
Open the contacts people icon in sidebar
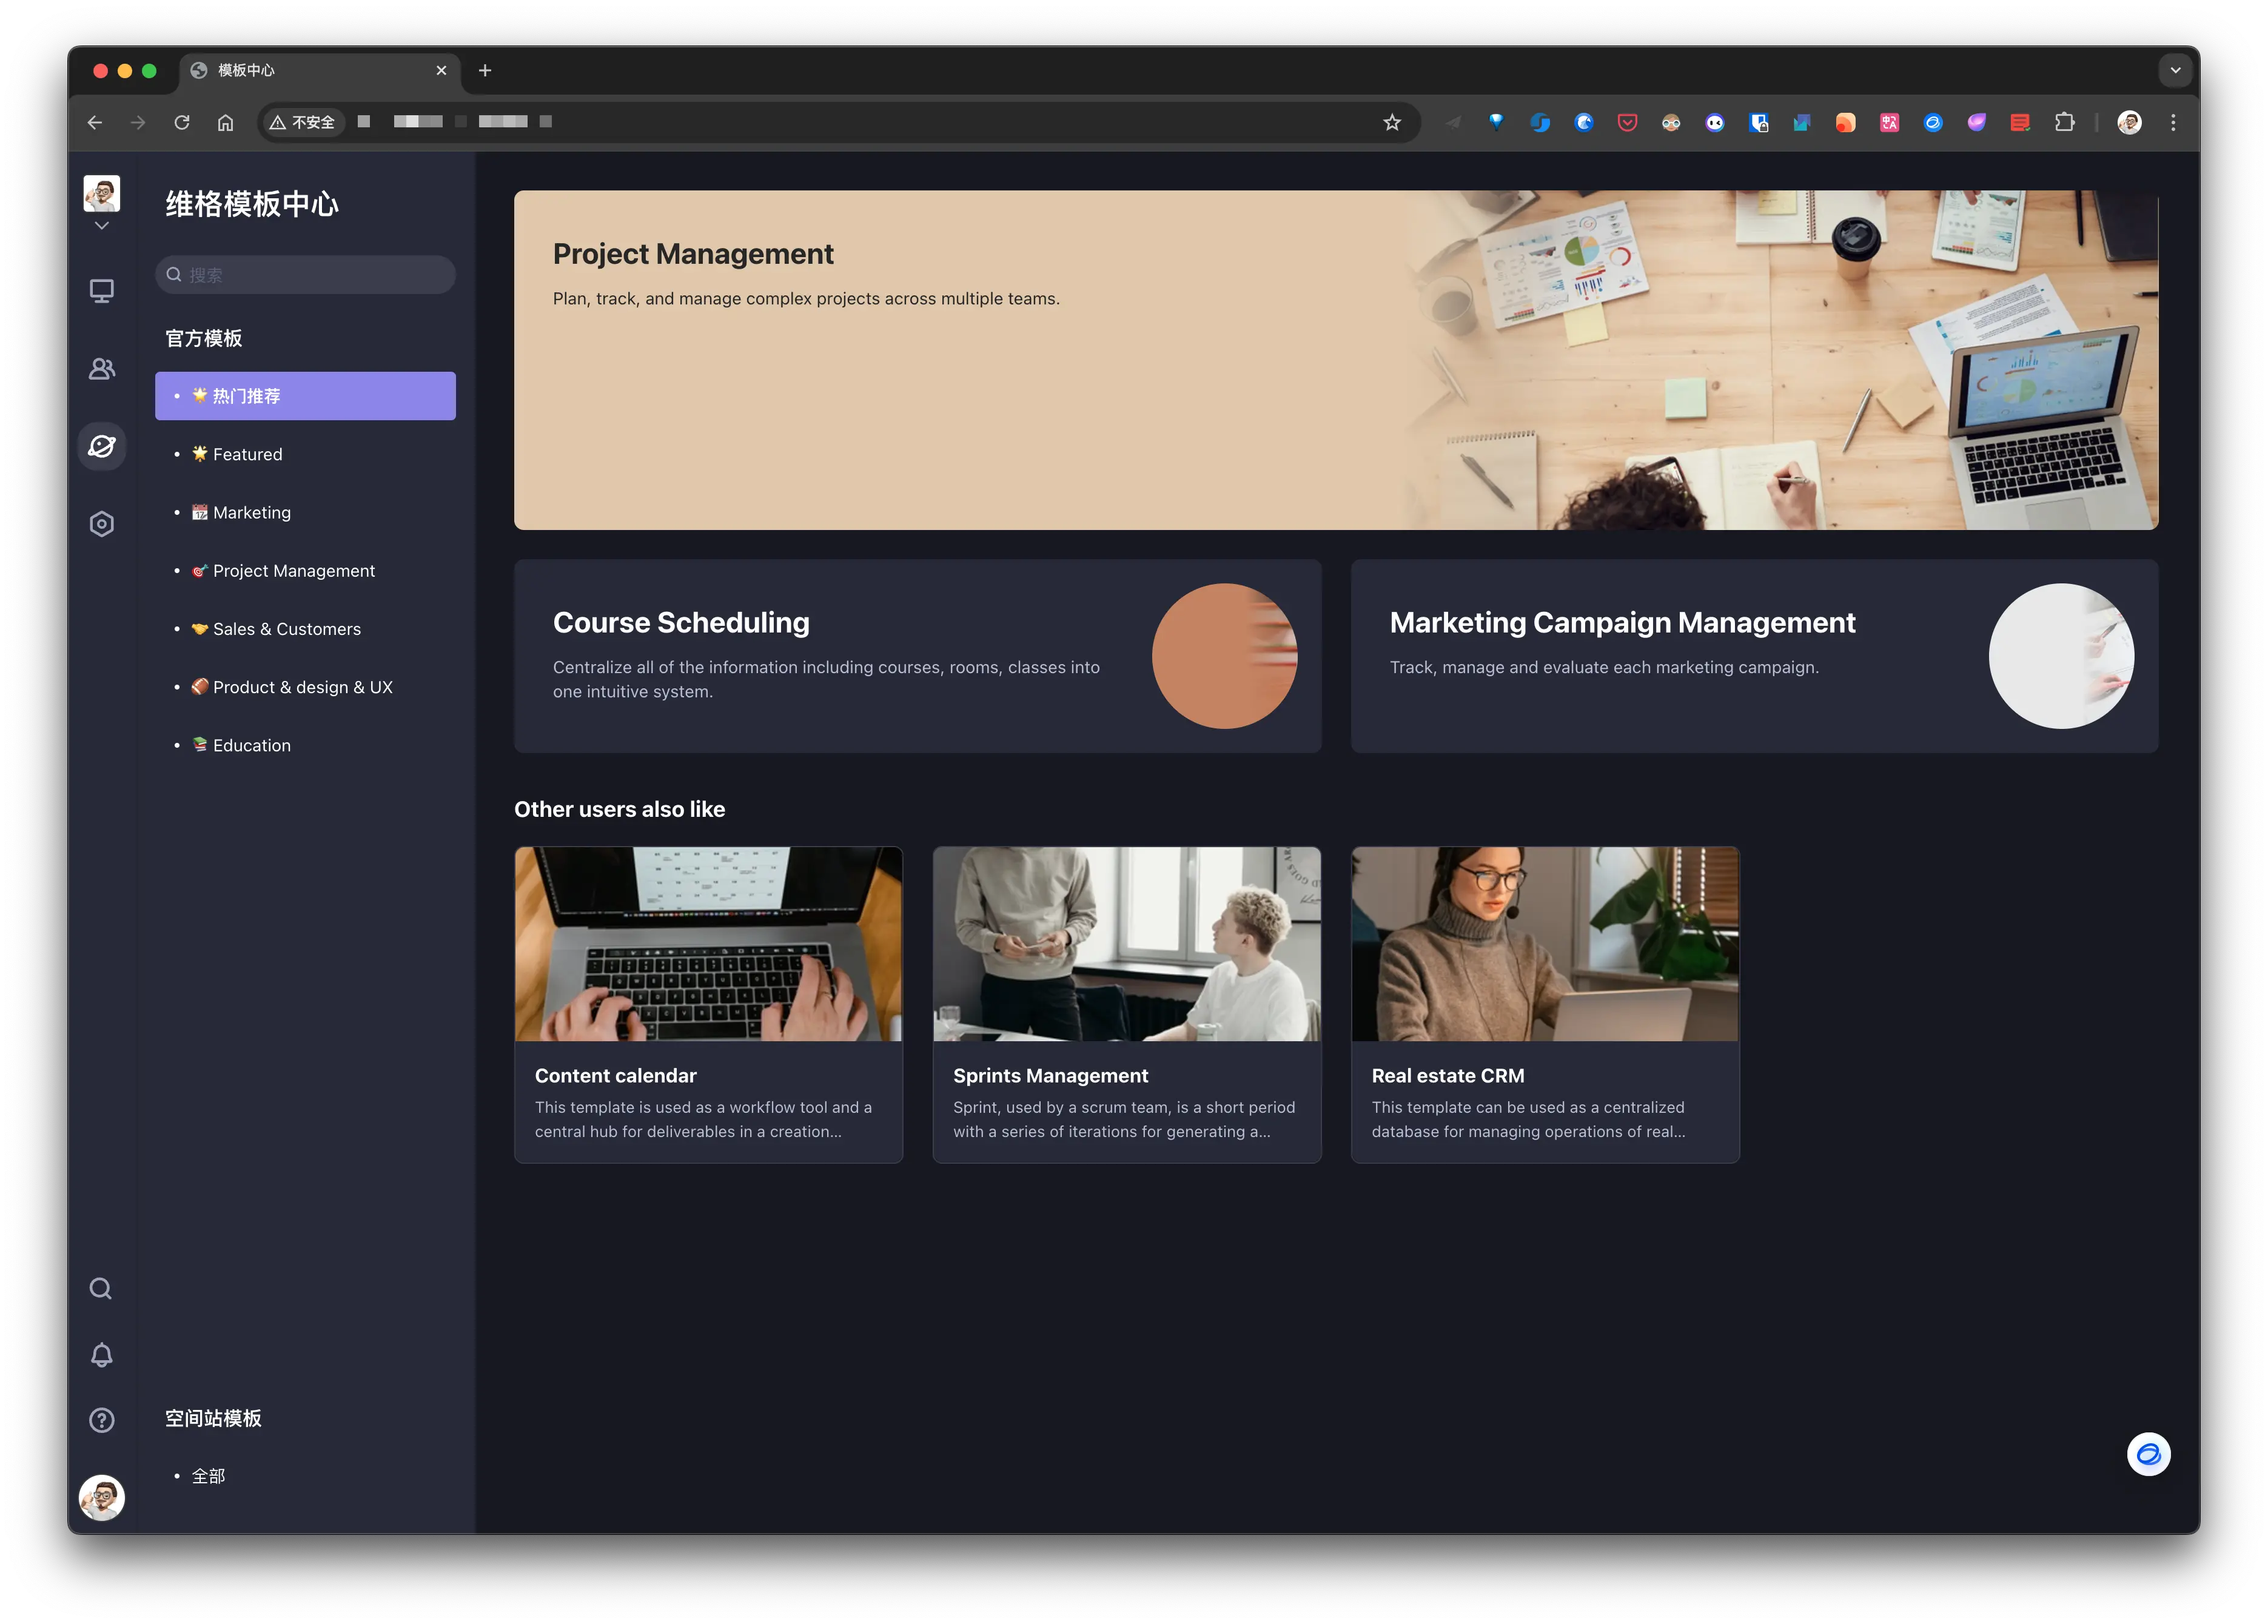101,369
